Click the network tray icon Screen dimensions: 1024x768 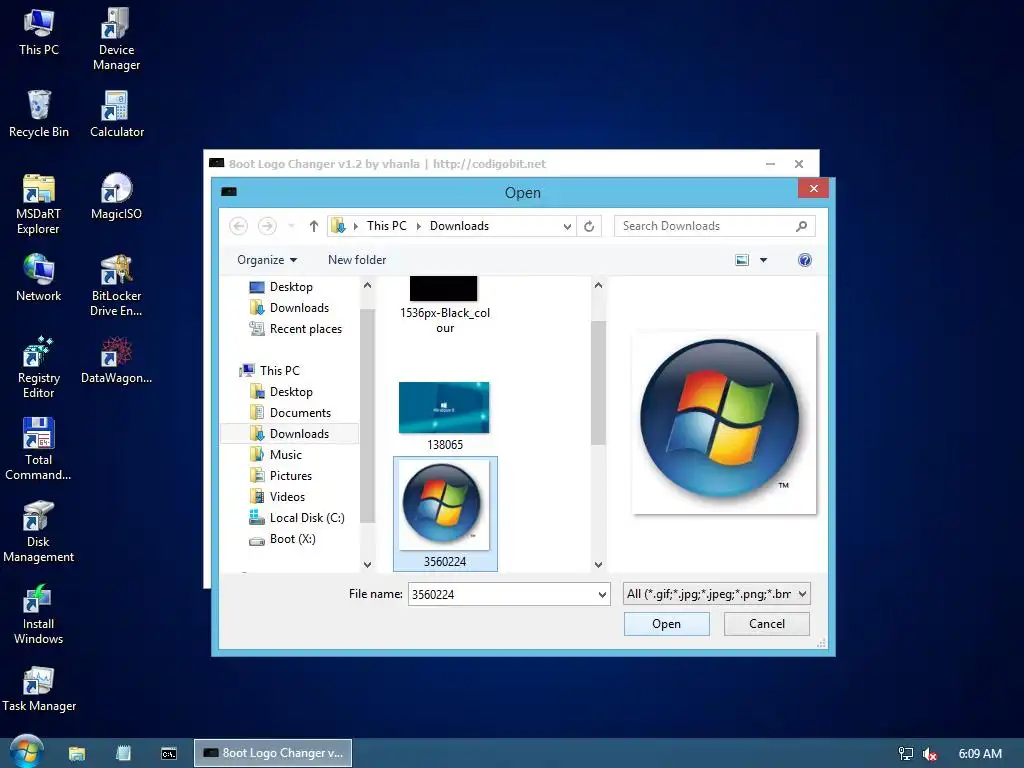click(906, 754)
